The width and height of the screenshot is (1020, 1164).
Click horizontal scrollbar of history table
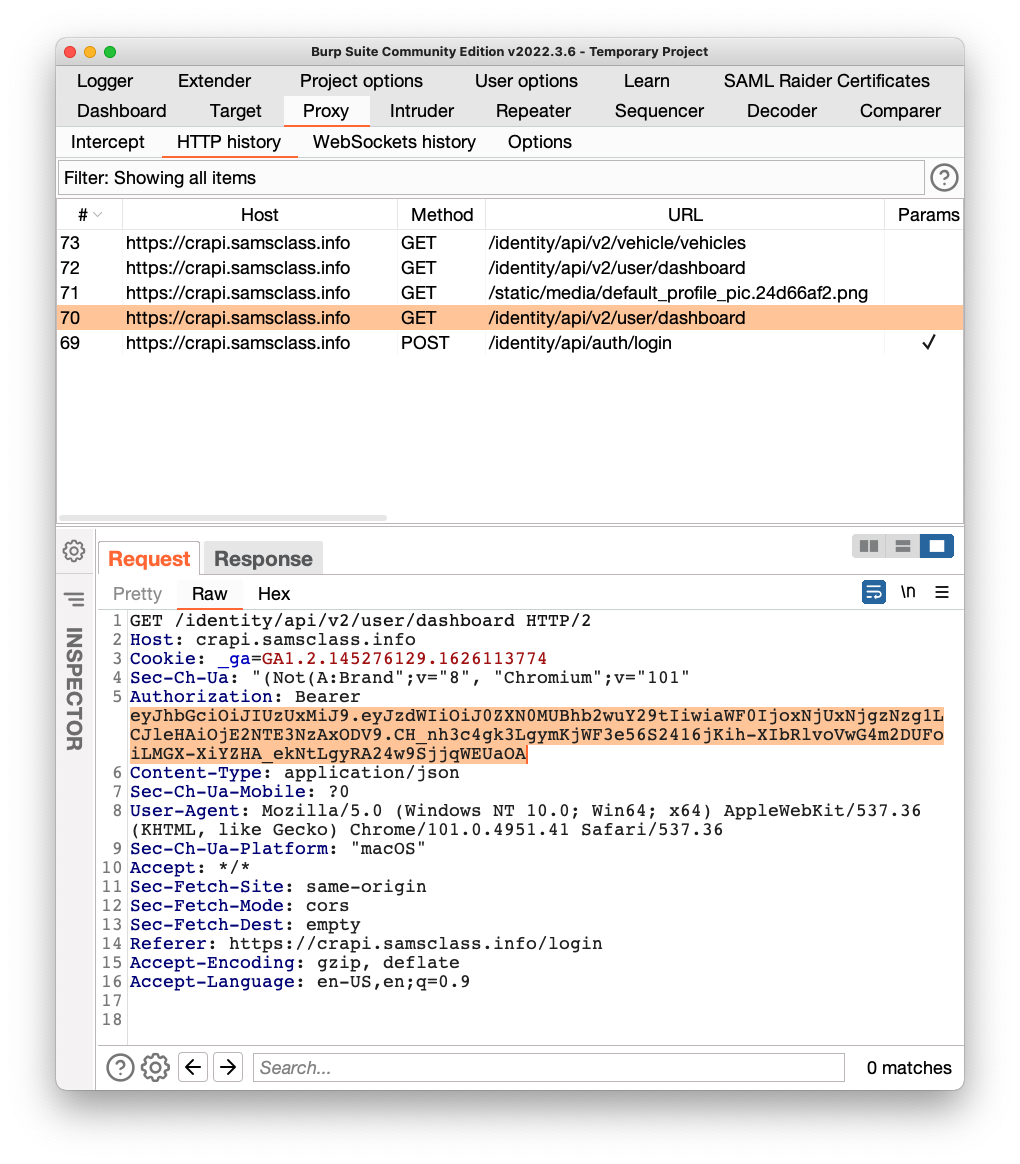coord(223,517)
